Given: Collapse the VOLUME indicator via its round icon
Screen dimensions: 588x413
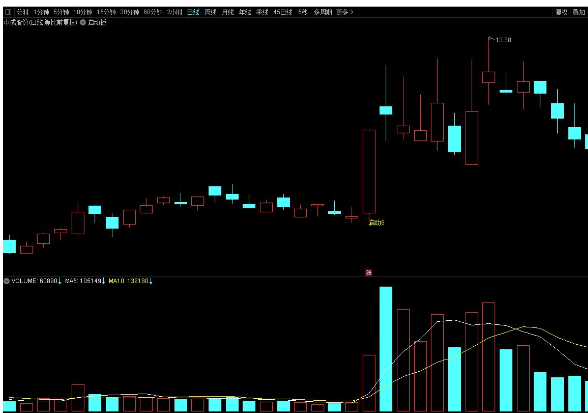Looking at the screenshot, I should point(6,281).
